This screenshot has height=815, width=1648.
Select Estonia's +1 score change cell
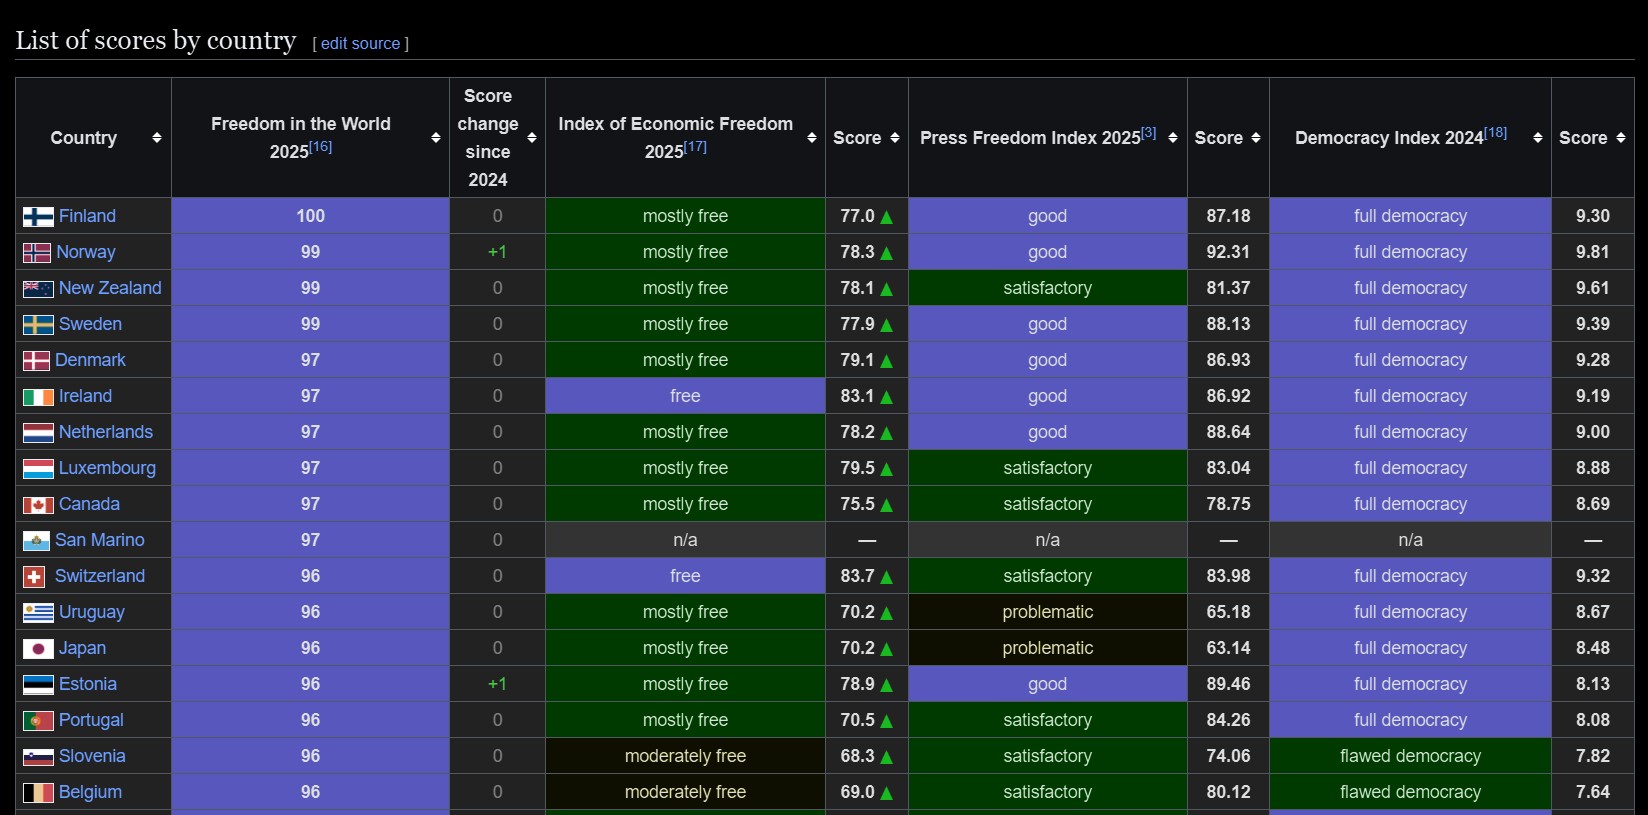[x=497, y=684]
